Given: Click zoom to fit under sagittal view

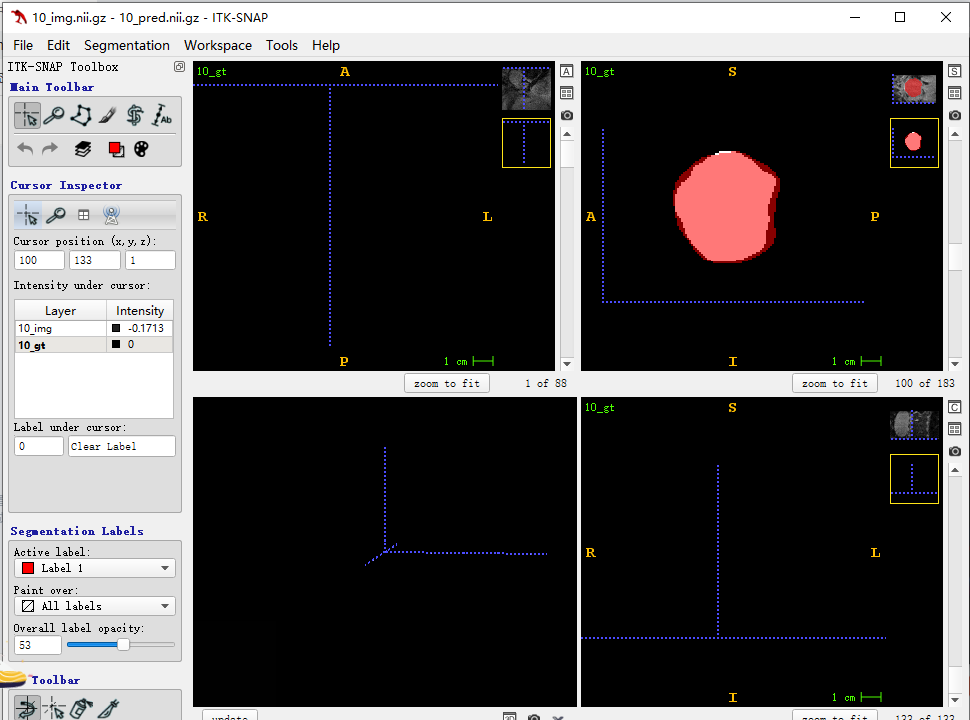Looking at the screenshot, I should tap(835, 384).
